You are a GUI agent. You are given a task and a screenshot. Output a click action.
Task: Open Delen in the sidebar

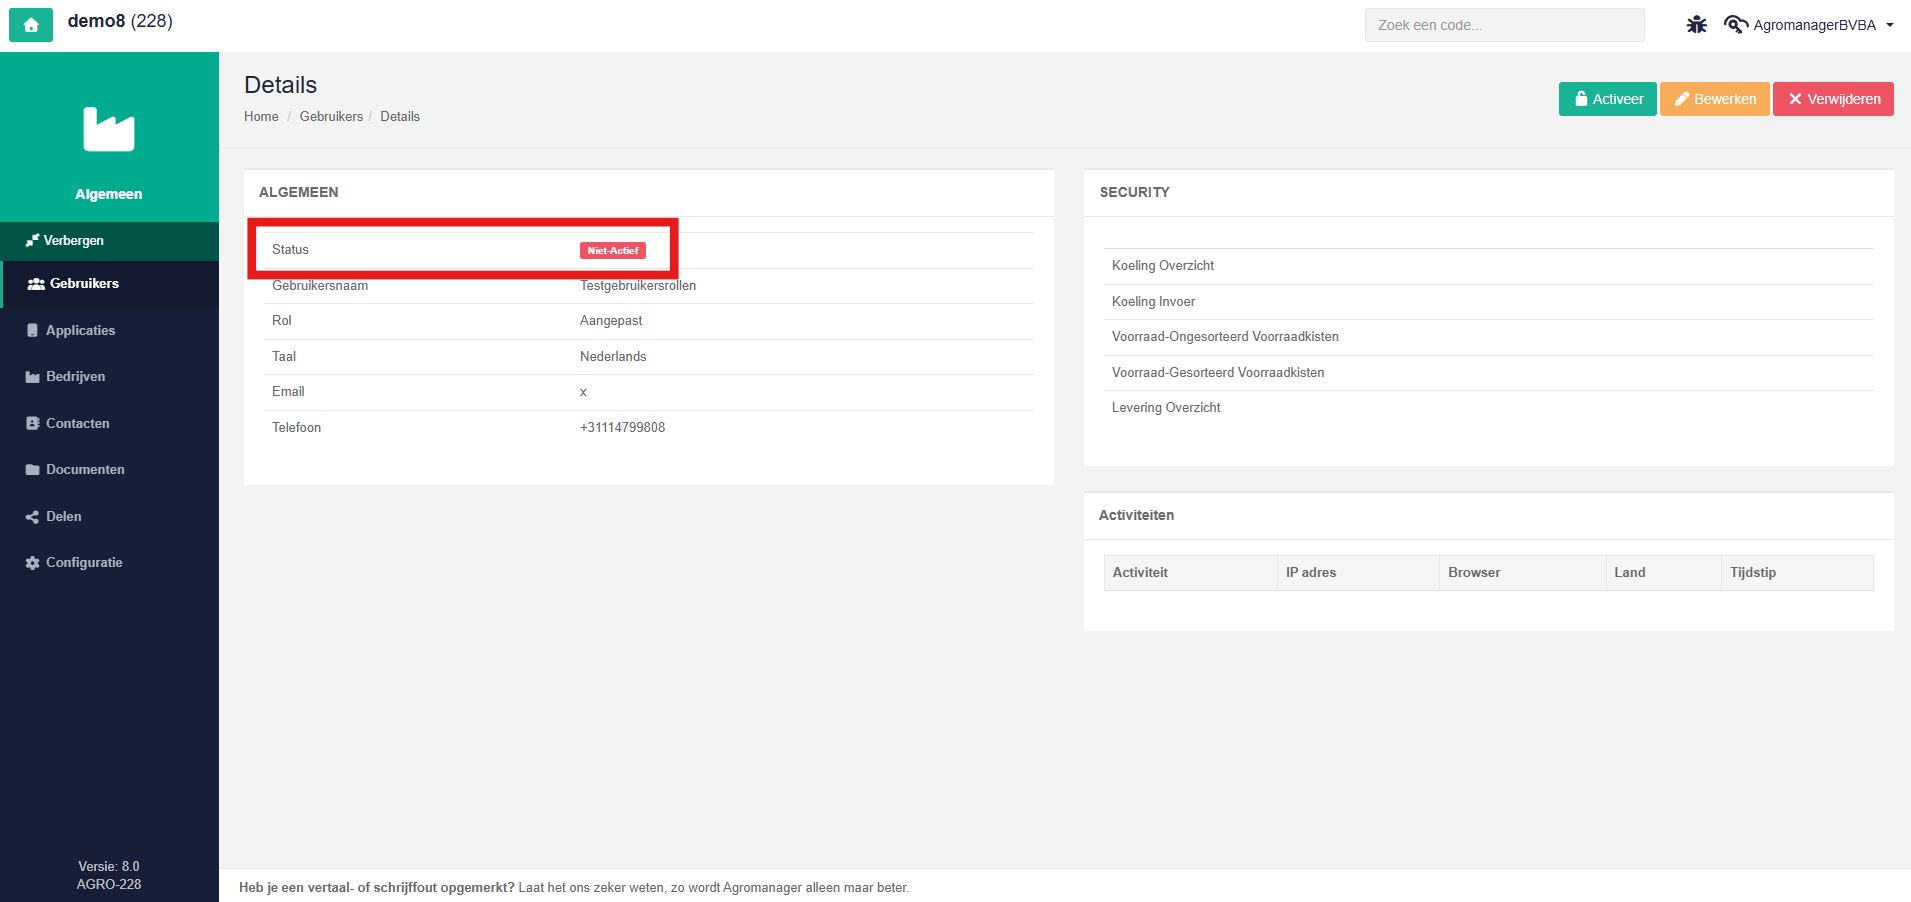tap(109, 517)
